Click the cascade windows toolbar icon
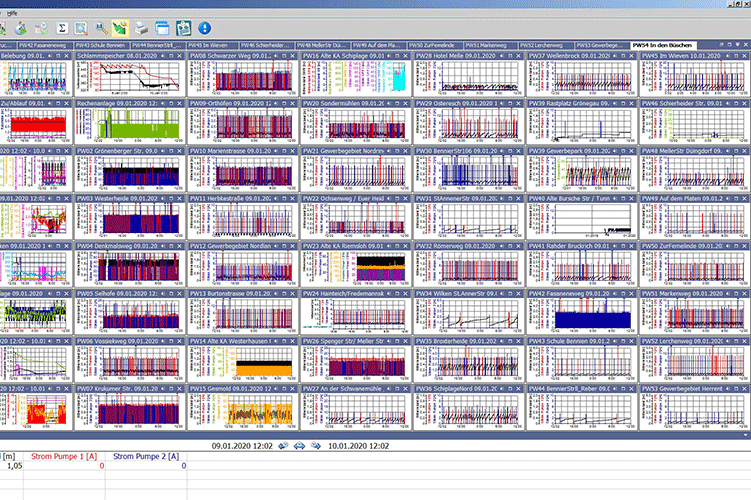This screenshot has height=500, width=751. click(x=161, y=27)
